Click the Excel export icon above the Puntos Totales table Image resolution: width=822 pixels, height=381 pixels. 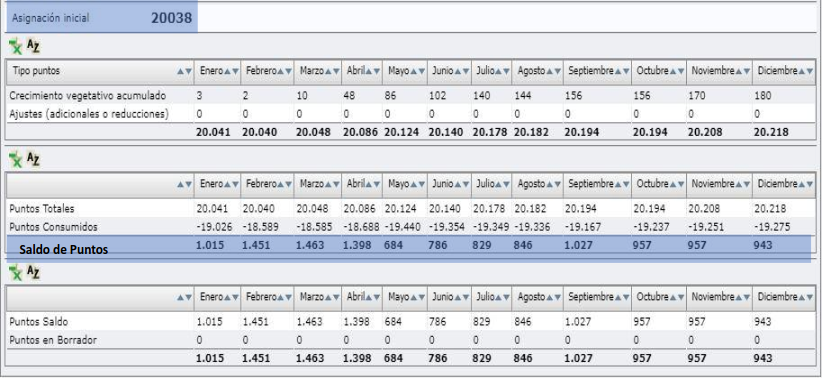pos(16,159)
